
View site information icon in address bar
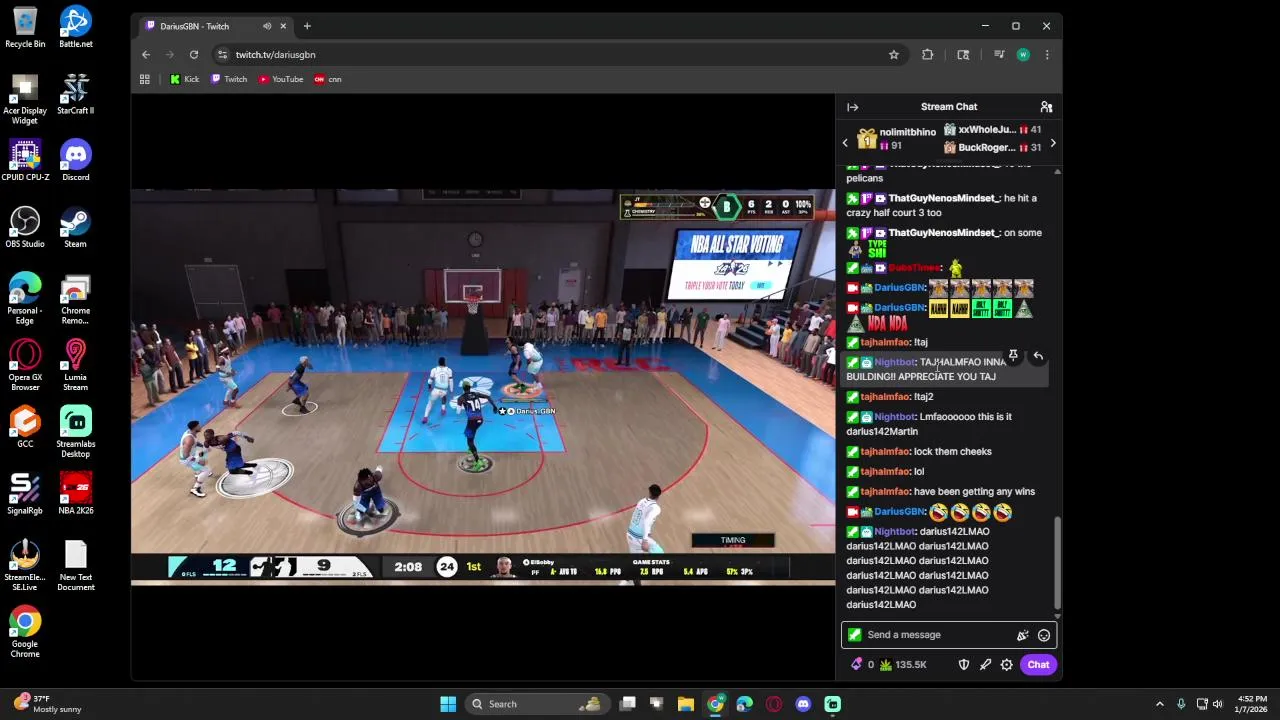222,55
